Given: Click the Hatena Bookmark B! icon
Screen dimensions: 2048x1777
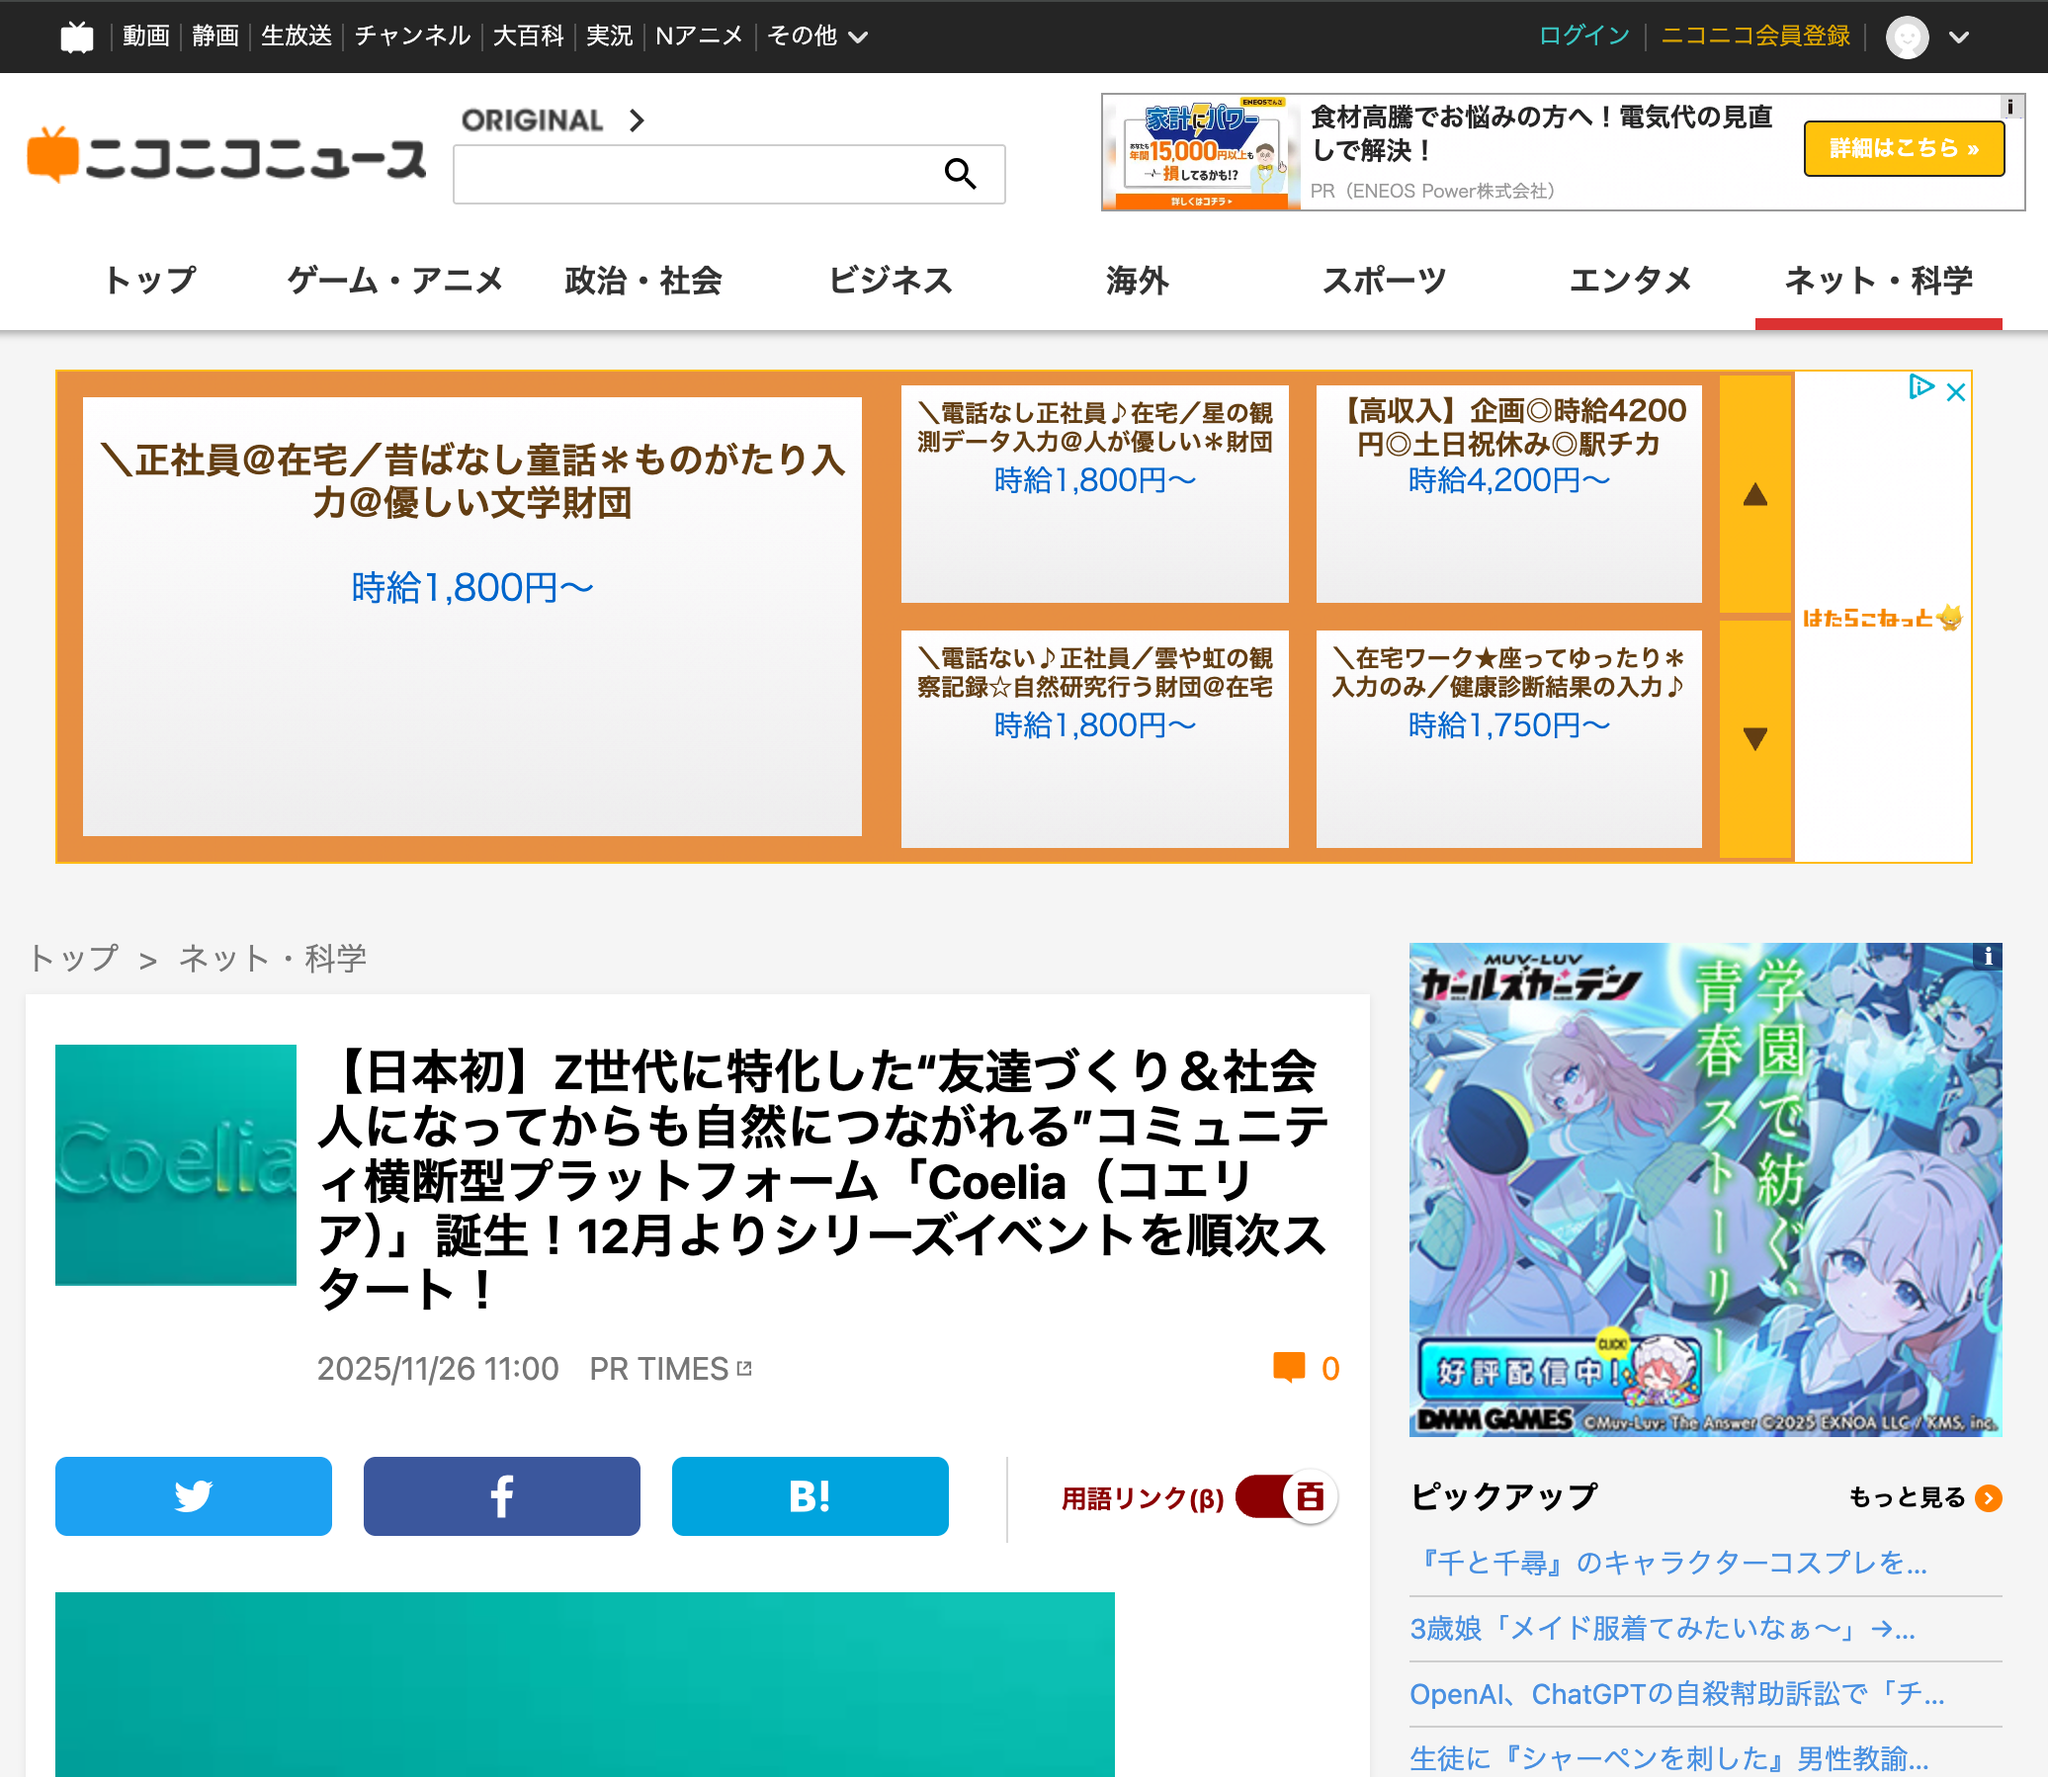Looking at the screenshot, I should [x=809, y=1496].
